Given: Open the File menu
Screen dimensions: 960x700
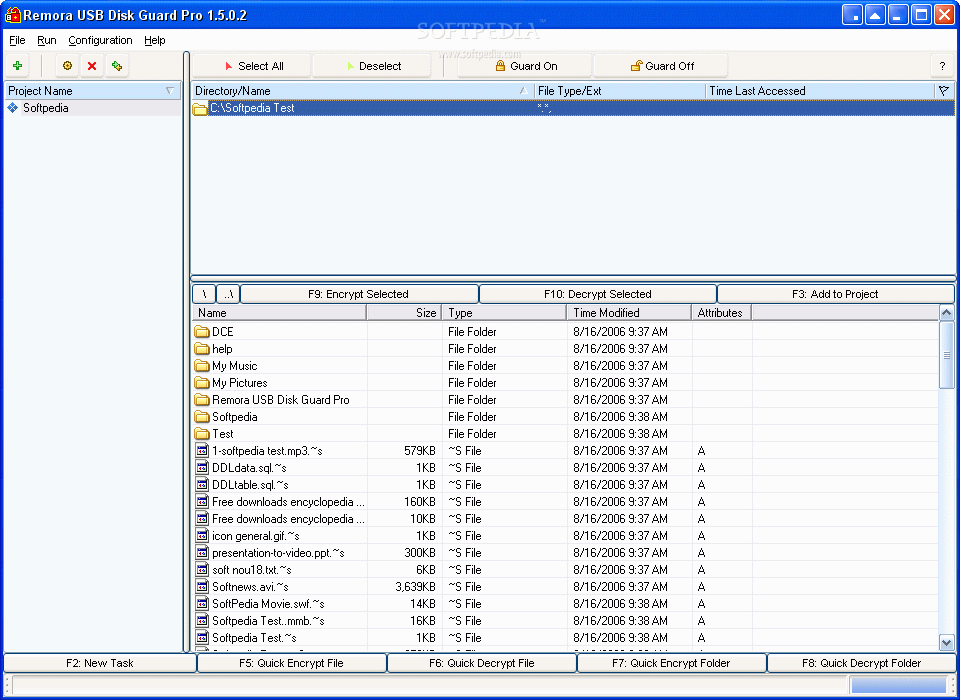Looking at the screenshot, I should click(17, 40).
